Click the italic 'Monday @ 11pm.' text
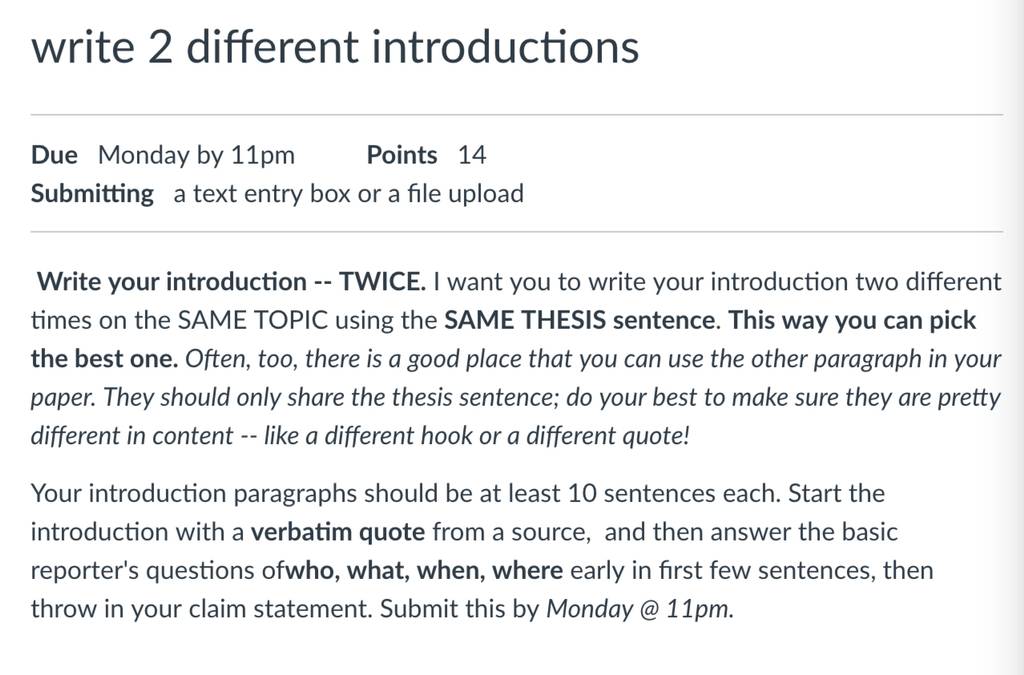 [x=640, y=609]
